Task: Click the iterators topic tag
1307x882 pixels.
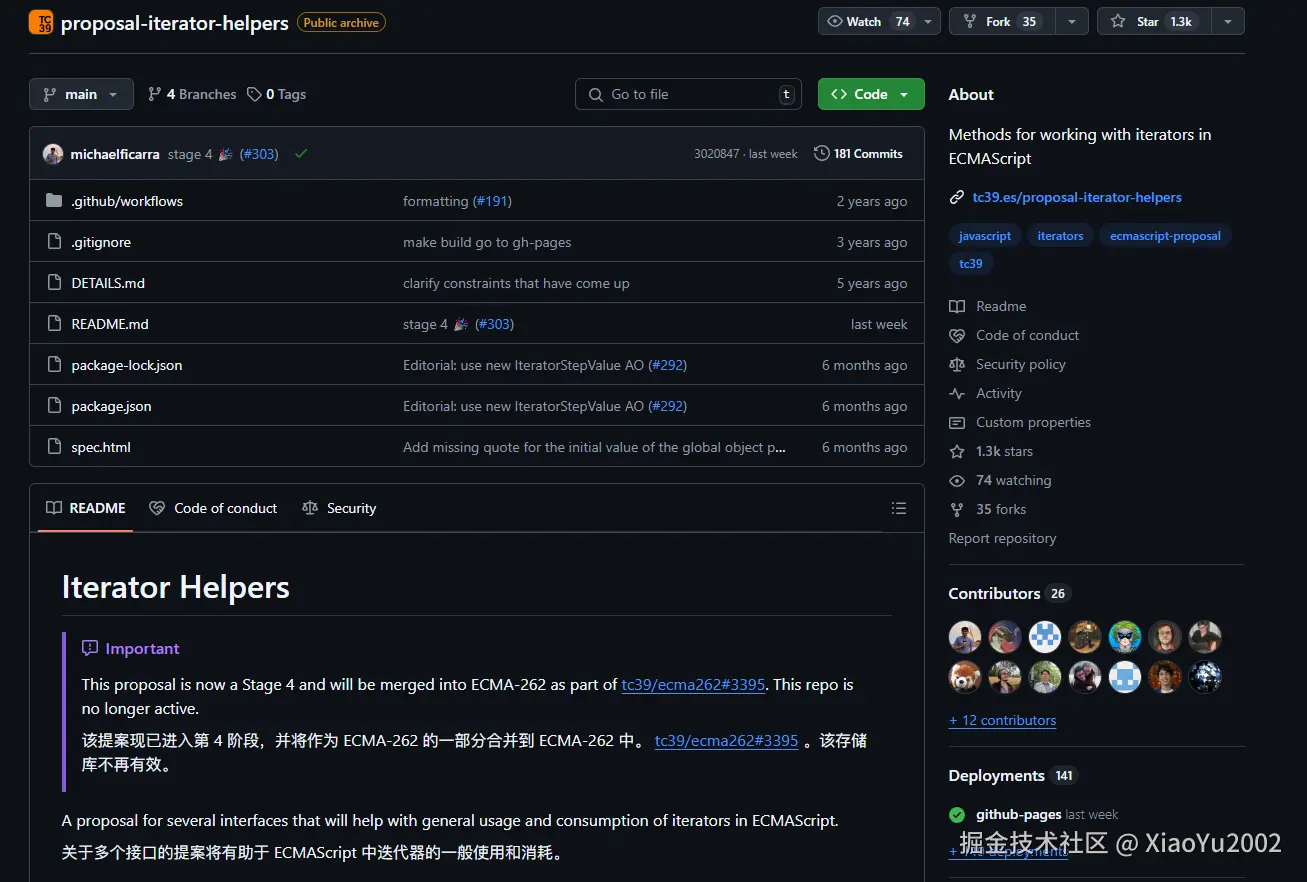Action: (1060, 236)
